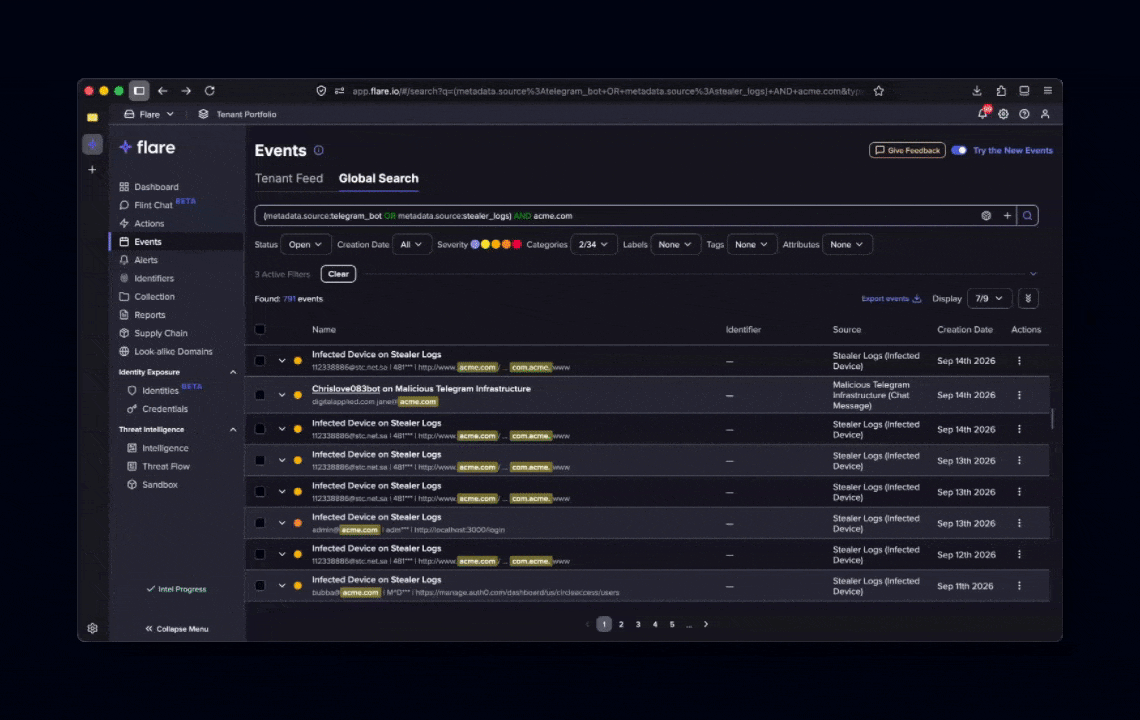Open the Display 7/9 columns dropdown
Image resolution: width=1140 pixels, height=720 pixels.
click(x=989, y=298)
